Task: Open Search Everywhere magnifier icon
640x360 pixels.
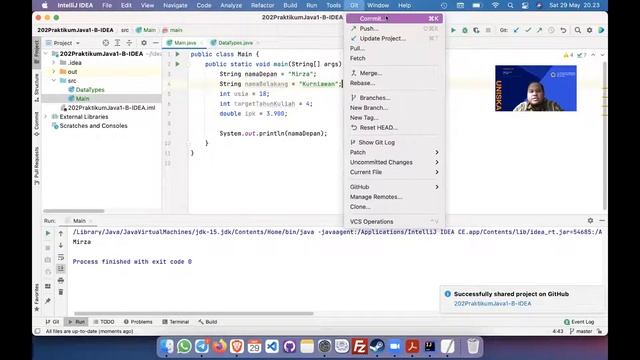Action: pyautogui.click(x=578, y=30)
